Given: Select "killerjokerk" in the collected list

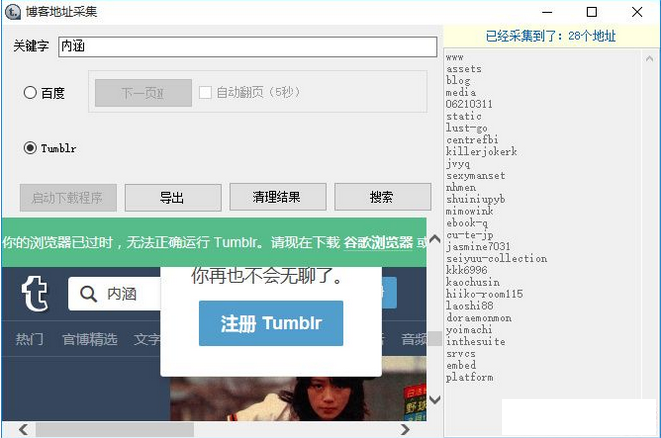Looking at the screenshot, I should [481, 151].
